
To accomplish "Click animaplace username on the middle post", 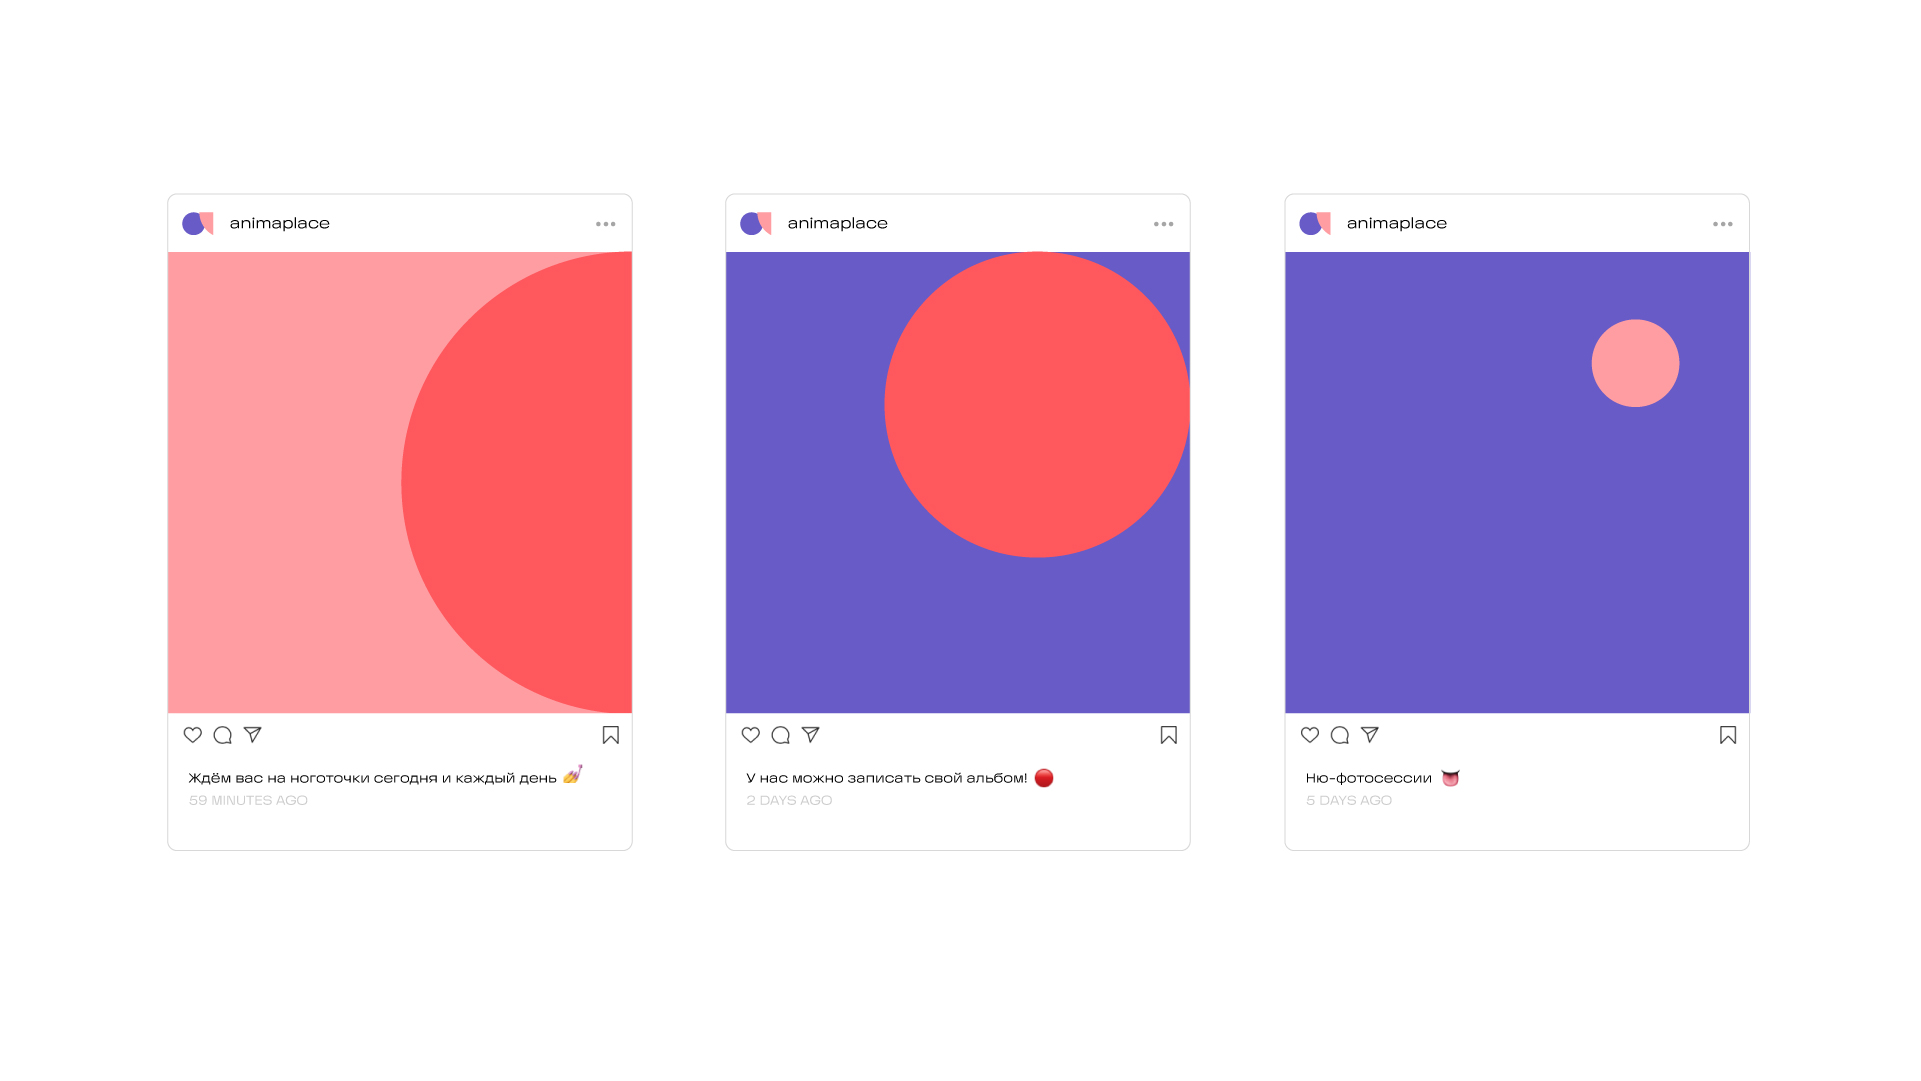I will [x=838, y=223].
